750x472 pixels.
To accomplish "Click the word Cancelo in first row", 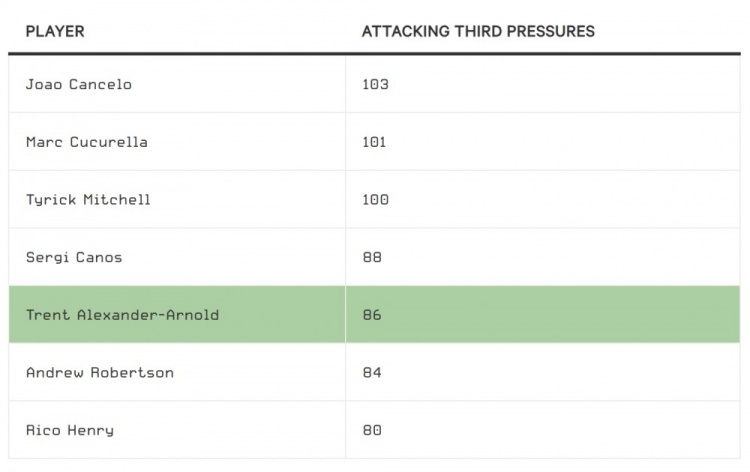I will click(100, 84).
